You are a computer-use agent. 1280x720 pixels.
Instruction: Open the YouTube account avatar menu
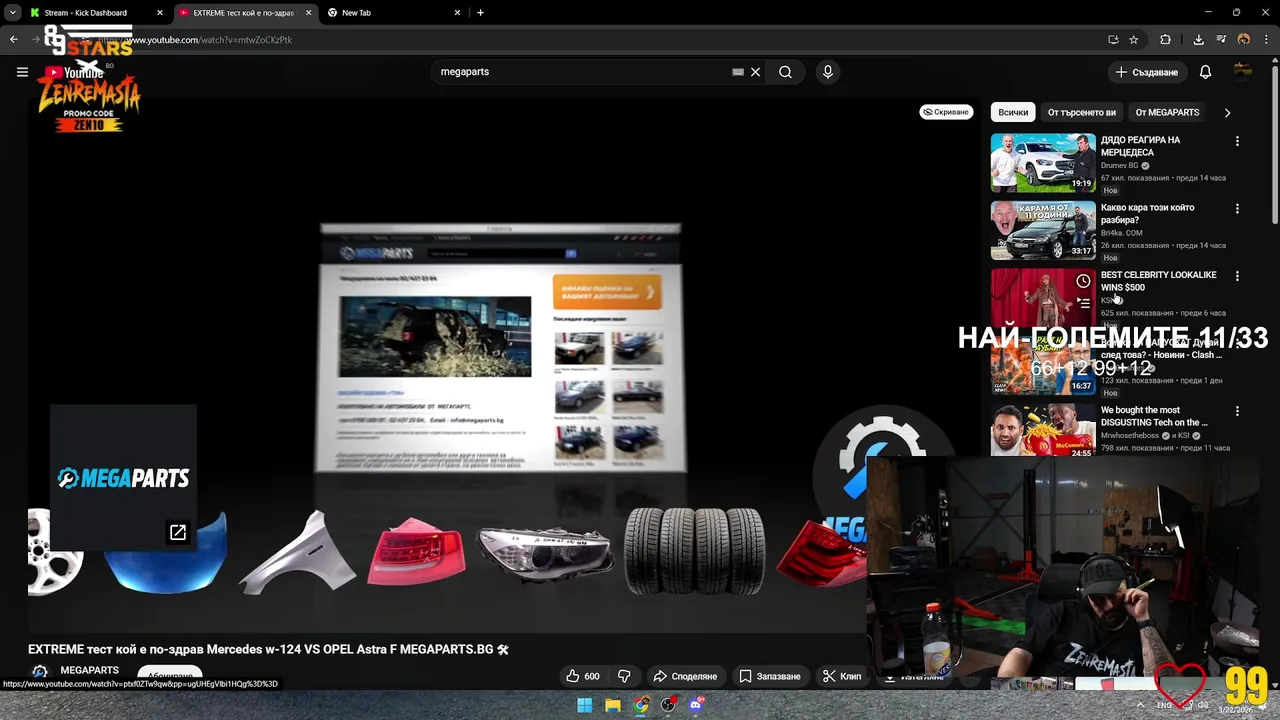(1243, 72)
